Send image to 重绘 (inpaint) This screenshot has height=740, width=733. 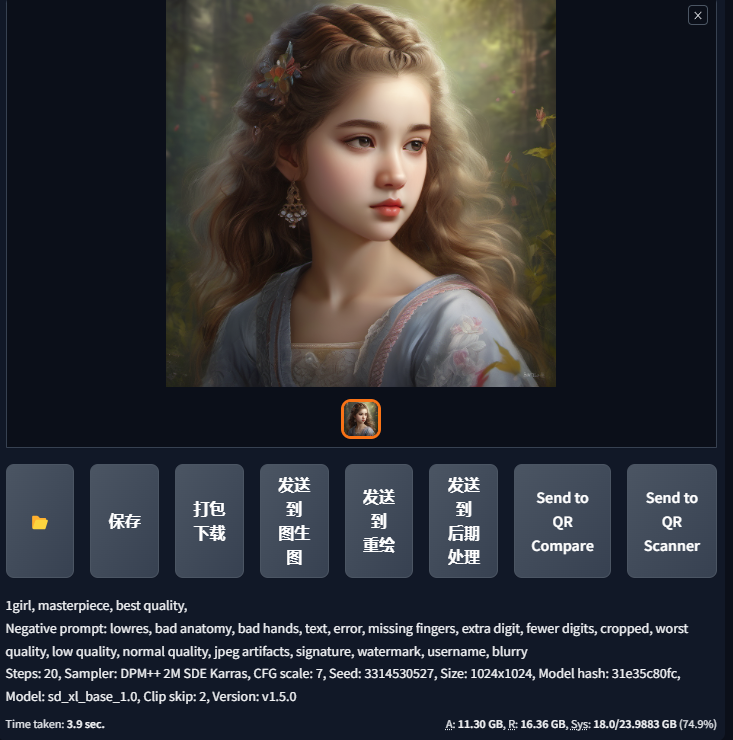[379, 521]
